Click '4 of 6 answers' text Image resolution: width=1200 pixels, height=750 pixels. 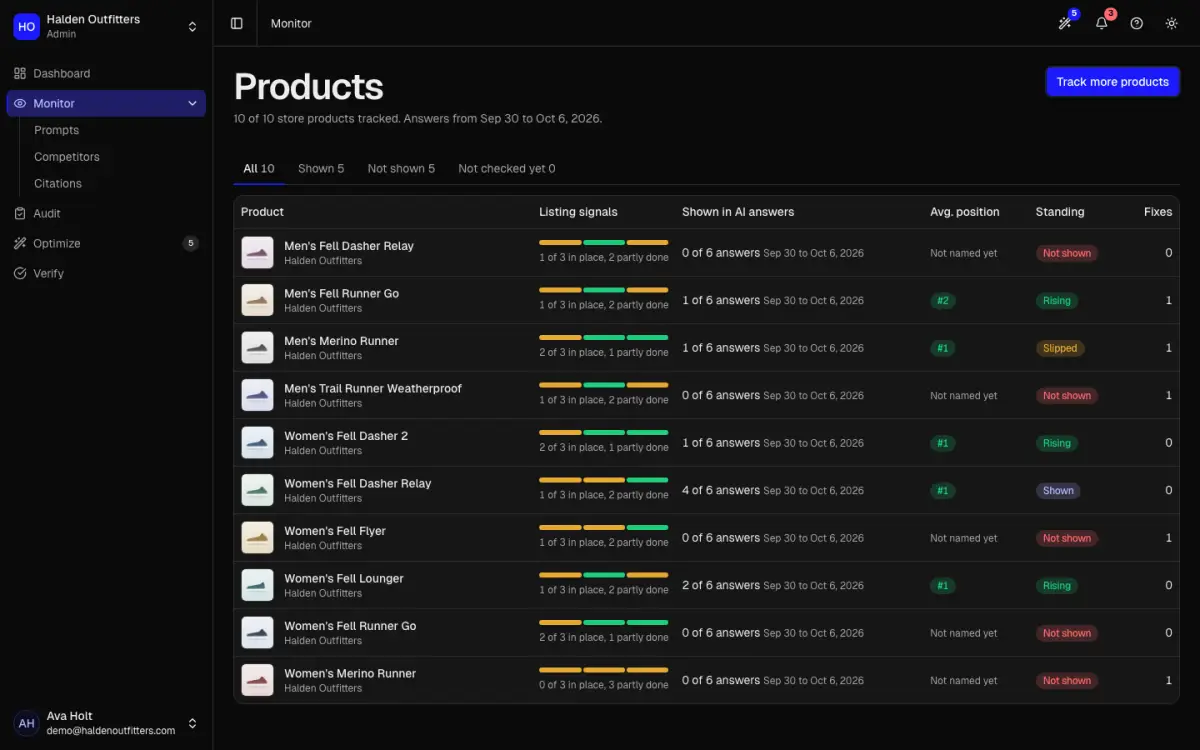coord(721,491)
